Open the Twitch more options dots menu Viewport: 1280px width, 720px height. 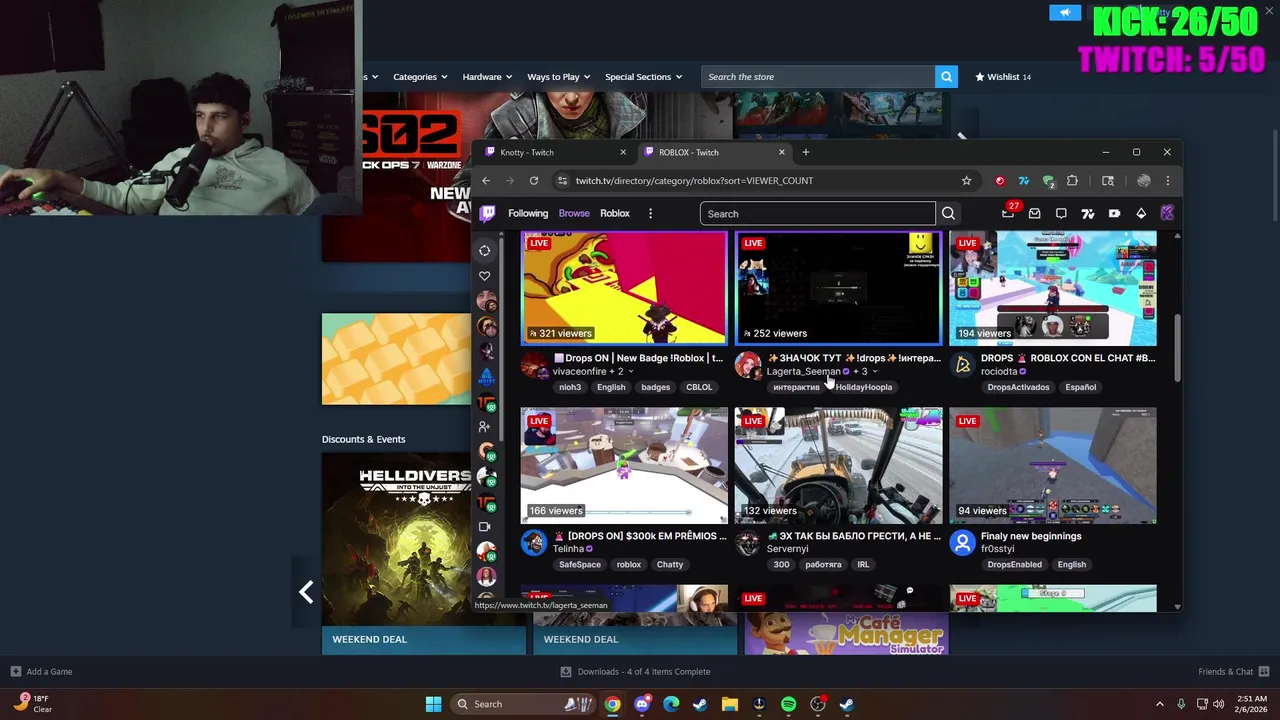click(650, 213)
